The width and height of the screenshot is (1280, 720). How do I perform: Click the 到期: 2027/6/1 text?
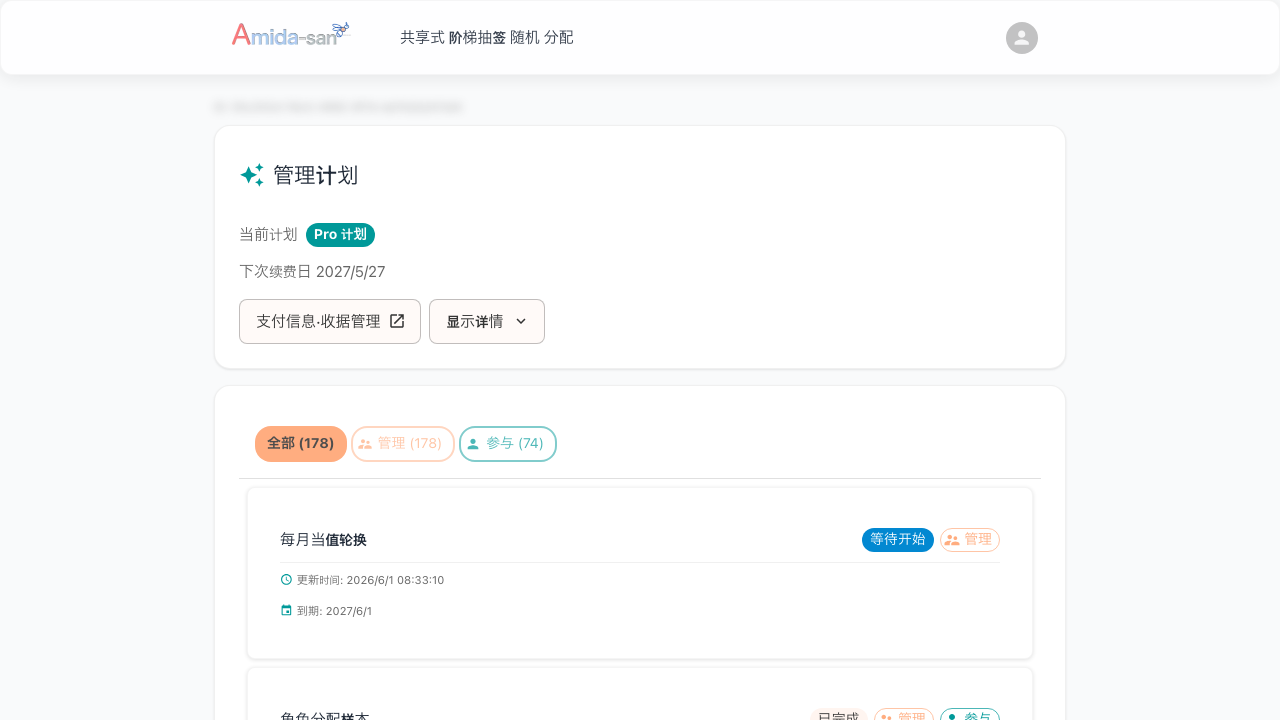pyautogui.click(x=334, y=611)
